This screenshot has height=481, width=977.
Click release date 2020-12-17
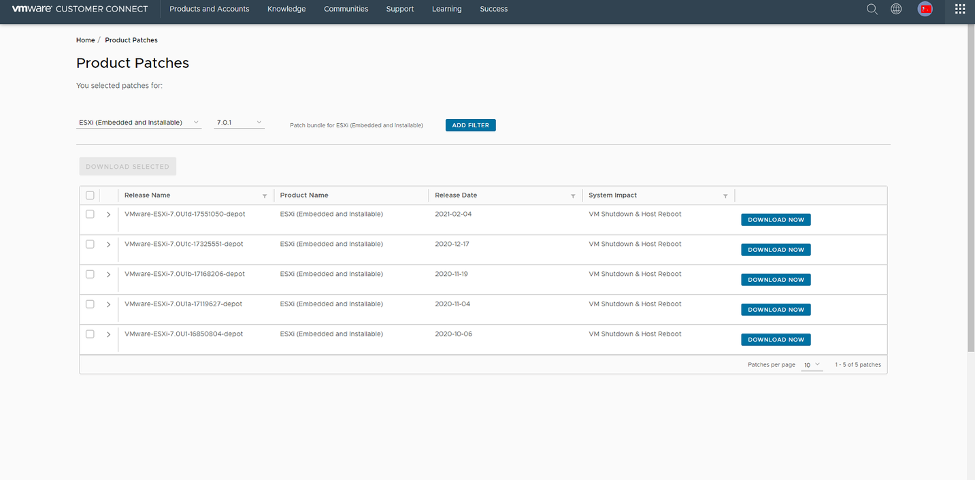pyautogui.click(x=452, y=244)
